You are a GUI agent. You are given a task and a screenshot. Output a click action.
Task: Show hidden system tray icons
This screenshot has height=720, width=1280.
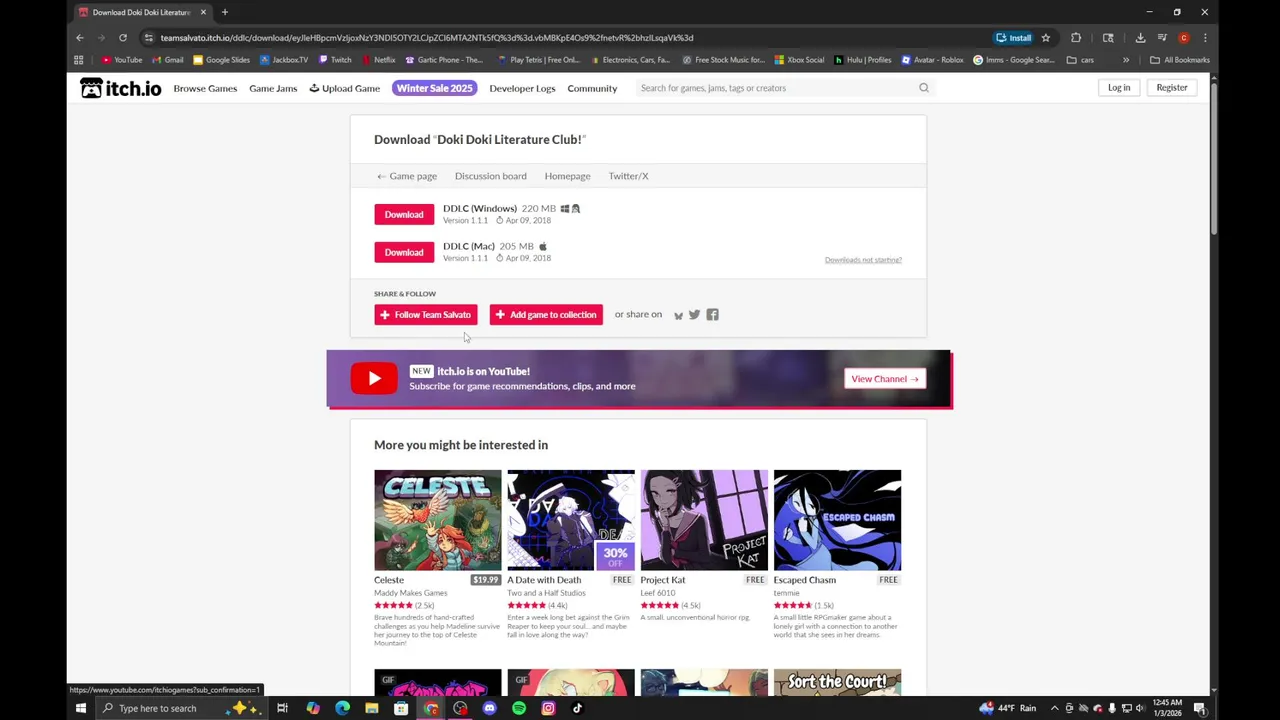1054,708
